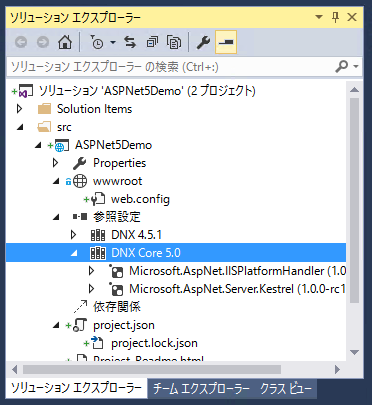
Task: Click the Pending Changes Filter clock icon
Action: point(97,42)
